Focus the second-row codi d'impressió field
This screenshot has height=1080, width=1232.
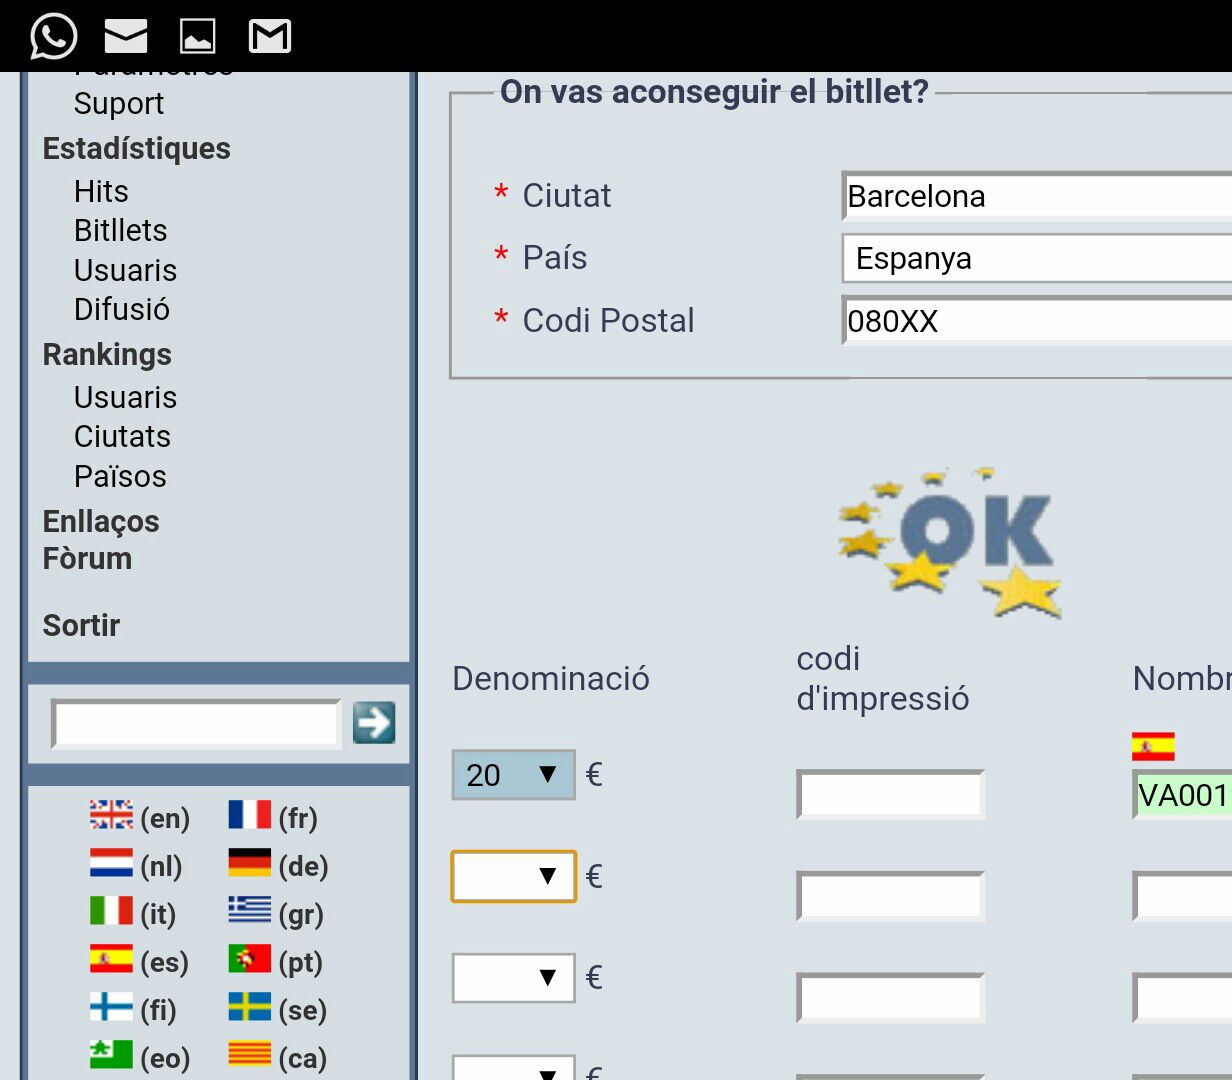[891, 897]
